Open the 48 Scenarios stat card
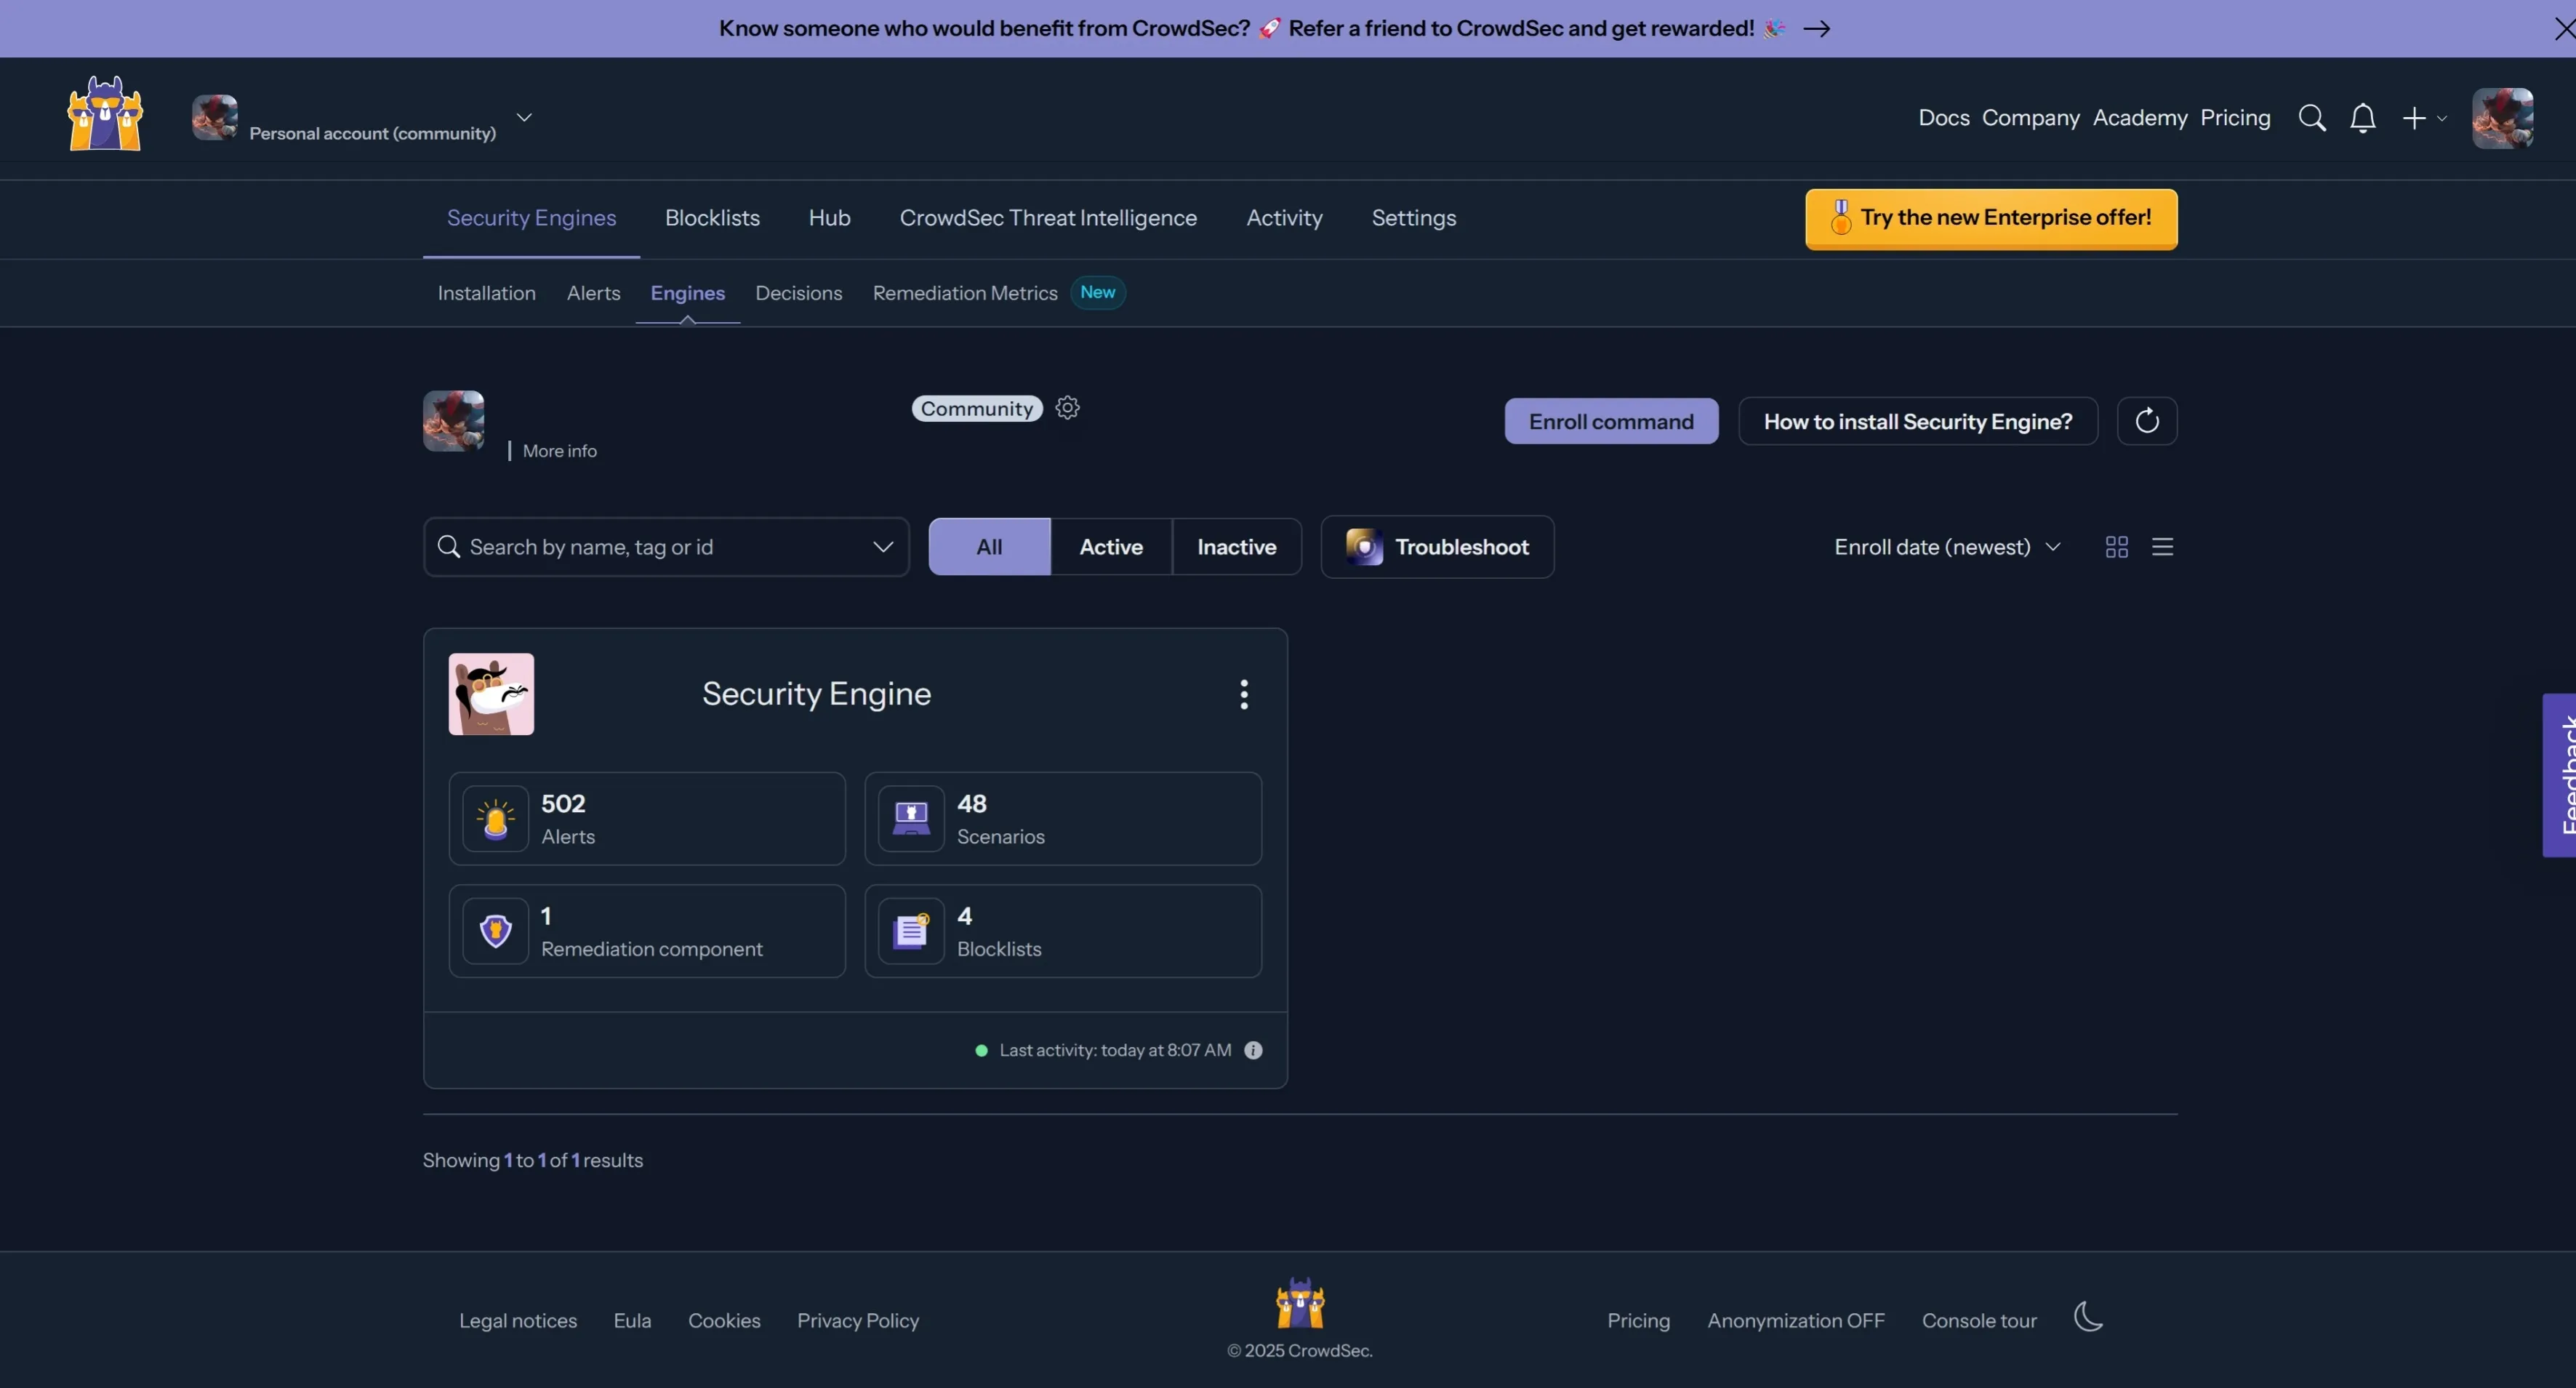This screenshot has width=2576, height=1388. point(1062,818)
